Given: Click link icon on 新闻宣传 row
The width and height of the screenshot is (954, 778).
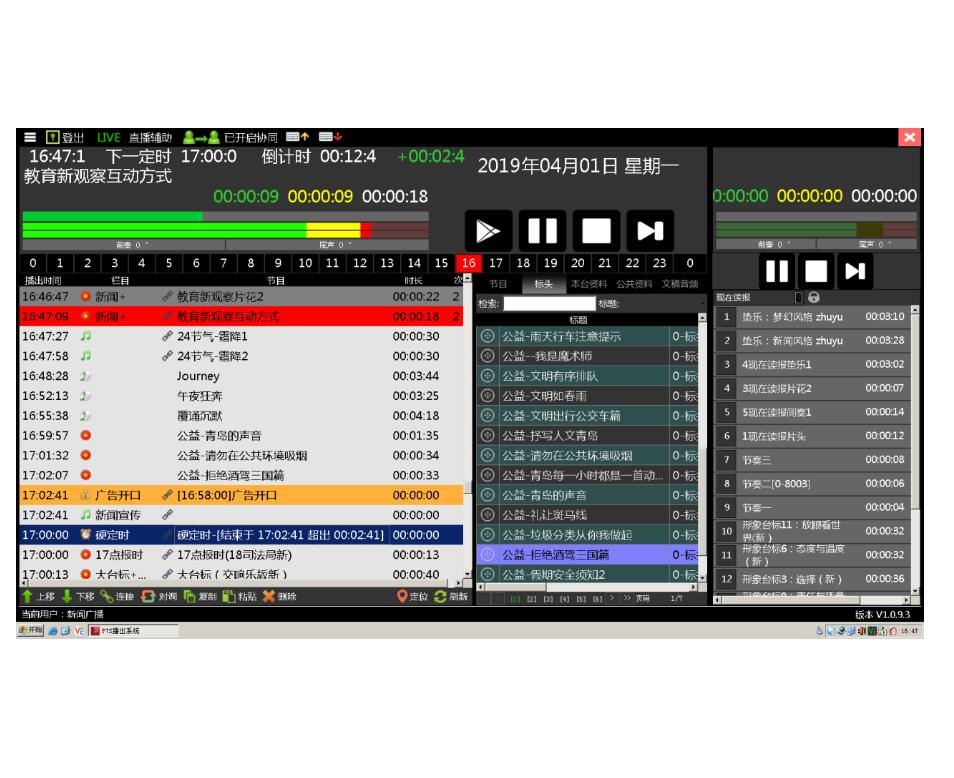Looking at the screenshot, I should pyautogui.click(x=167, y=515).
